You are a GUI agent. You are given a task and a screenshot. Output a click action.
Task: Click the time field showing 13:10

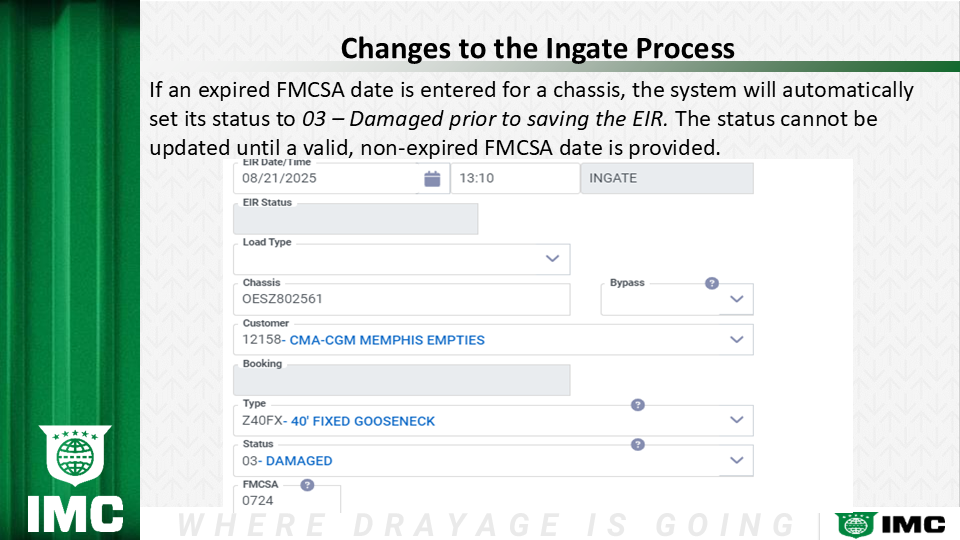(x=513, y=179)
